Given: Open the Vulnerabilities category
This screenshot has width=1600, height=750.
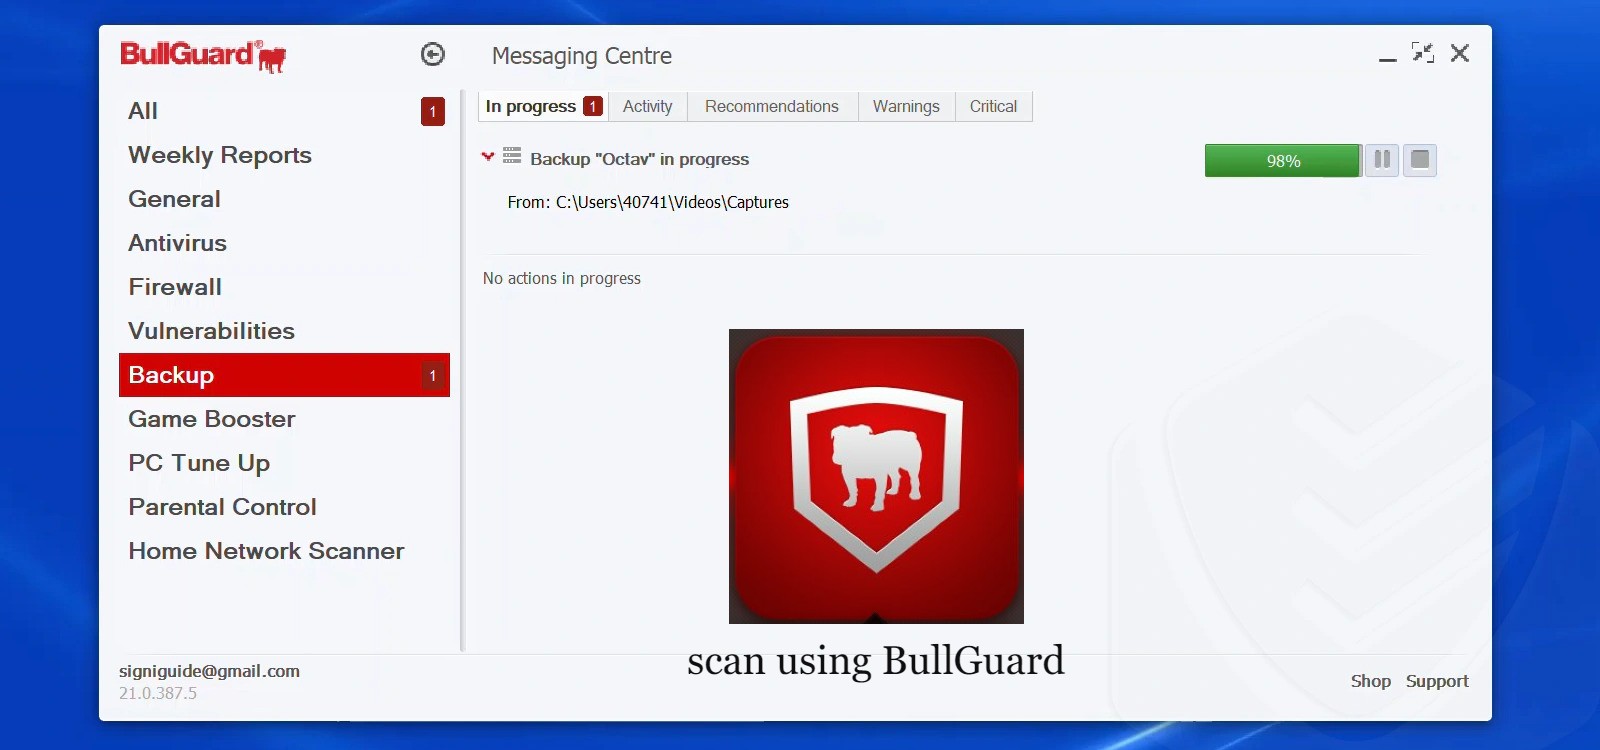Looking at the screenshot, I should click(284, 331).
